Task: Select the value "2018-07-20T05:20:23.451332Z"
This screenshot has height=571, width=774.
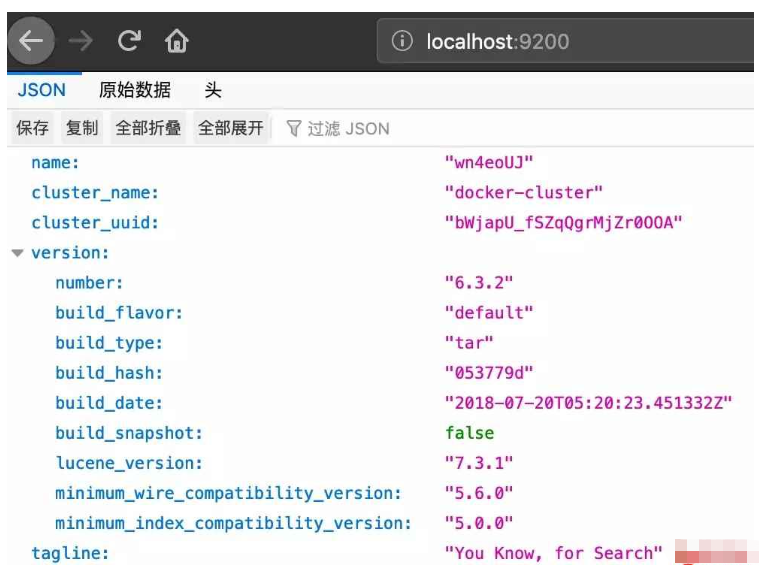Action: tap(588, 403)
